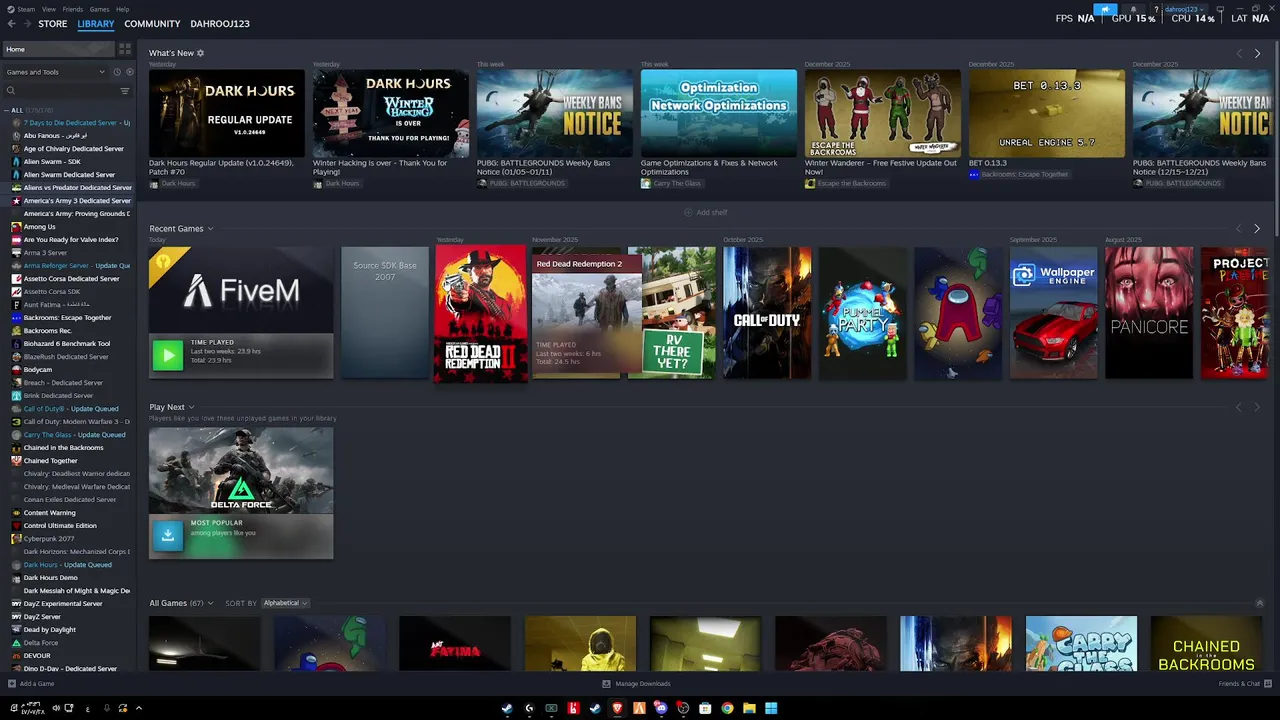Show hidden tray icons chevron
This screenshot has height=720, width=1280.
(139, 708)
